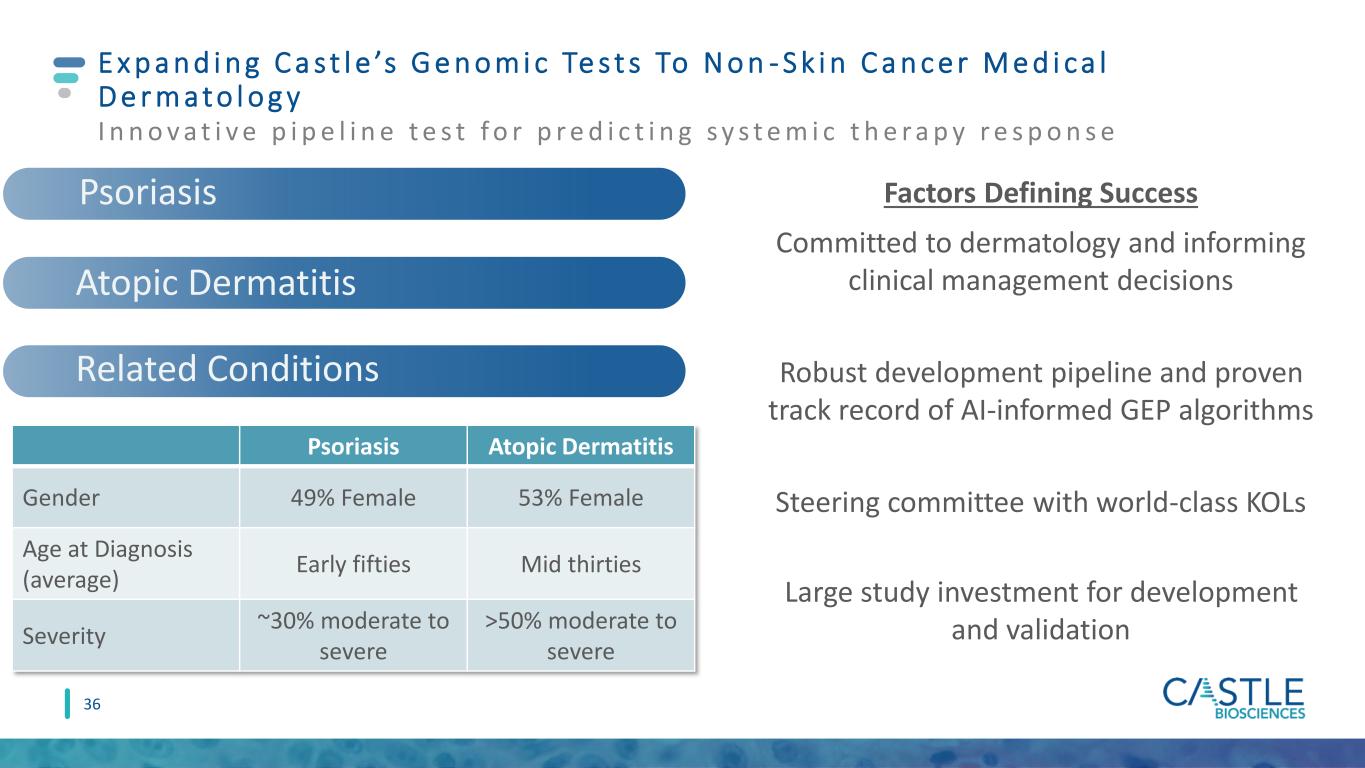Viewport: 1365px width, 768px height.
Task: Click the Age at Diagnosis row label
Action: [x=126, y=564]
